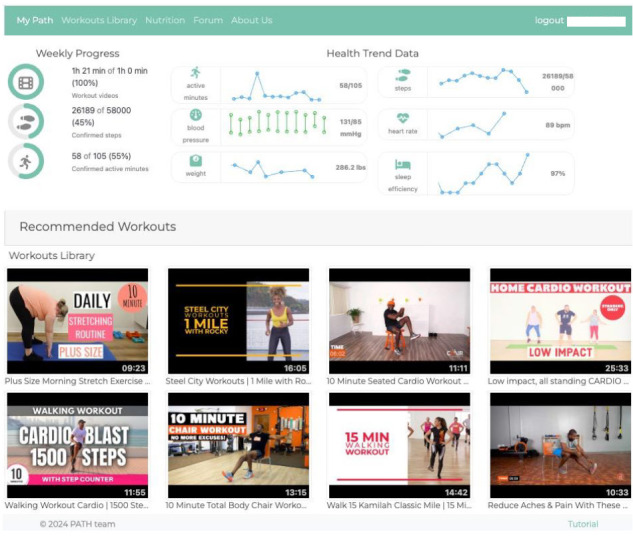Open the weight trend chart
This screenshot has height=540, width=633.
click(272, 169)
